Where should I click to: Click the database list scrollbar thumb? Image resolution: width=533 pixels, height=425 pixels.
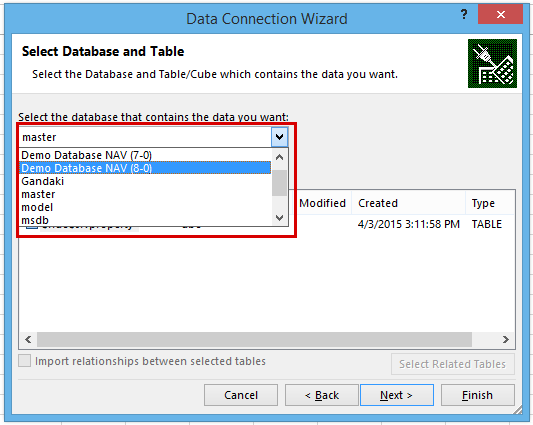279,183
